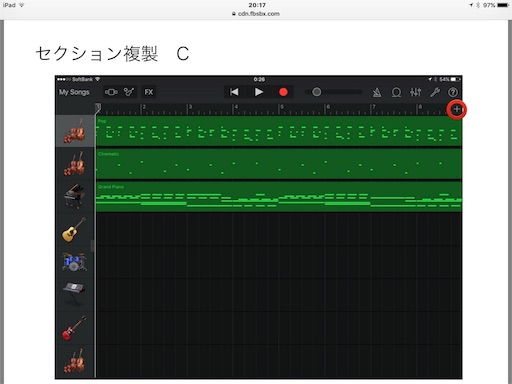Open the Loop Browser icon
The height and width of the screenshot is (384, 512).
(x=396, y=92)
